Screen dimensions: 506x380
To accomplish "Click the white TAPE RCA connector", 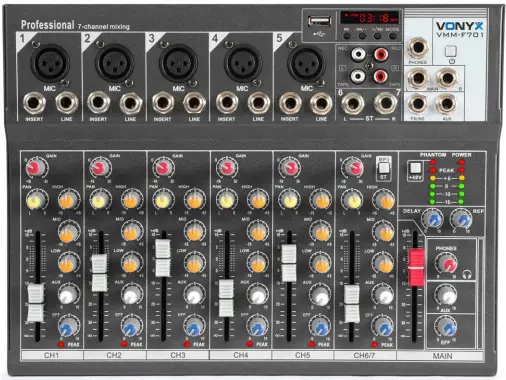I will pyautogui.click(x=358, y=76).
